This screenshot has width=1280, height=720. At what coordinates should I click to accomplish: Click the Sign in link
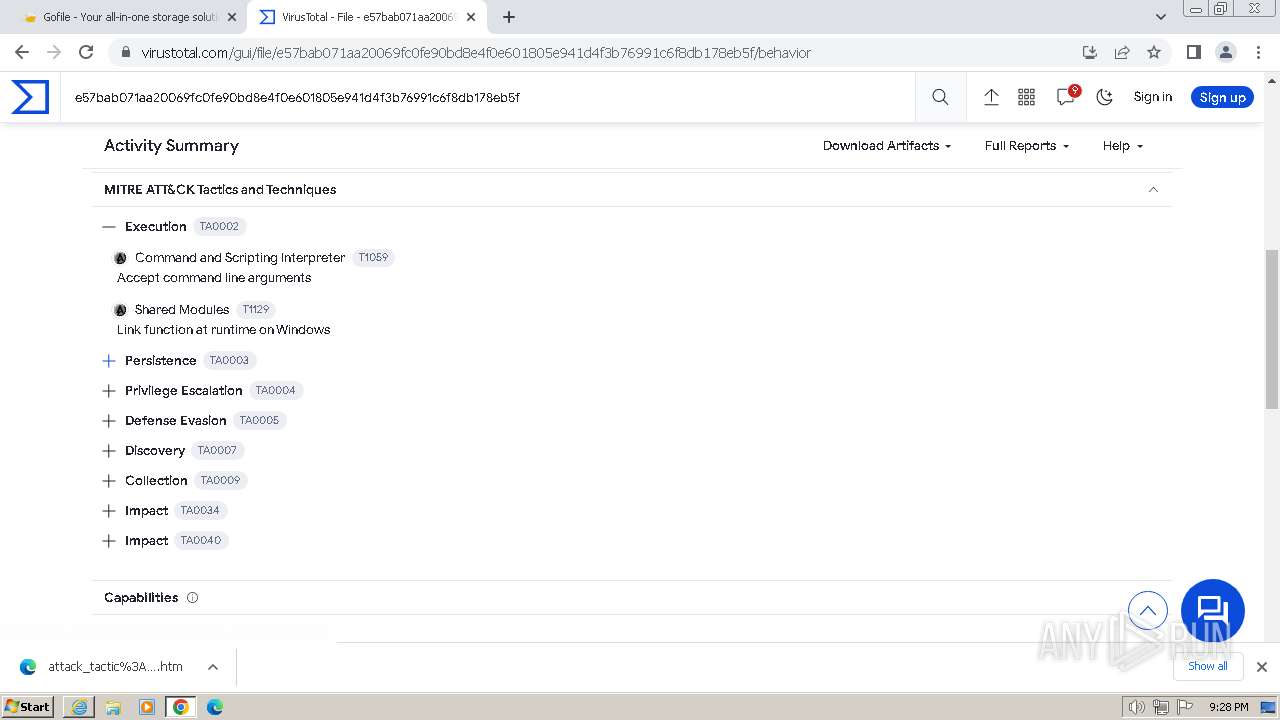(x=1152, y=97)
